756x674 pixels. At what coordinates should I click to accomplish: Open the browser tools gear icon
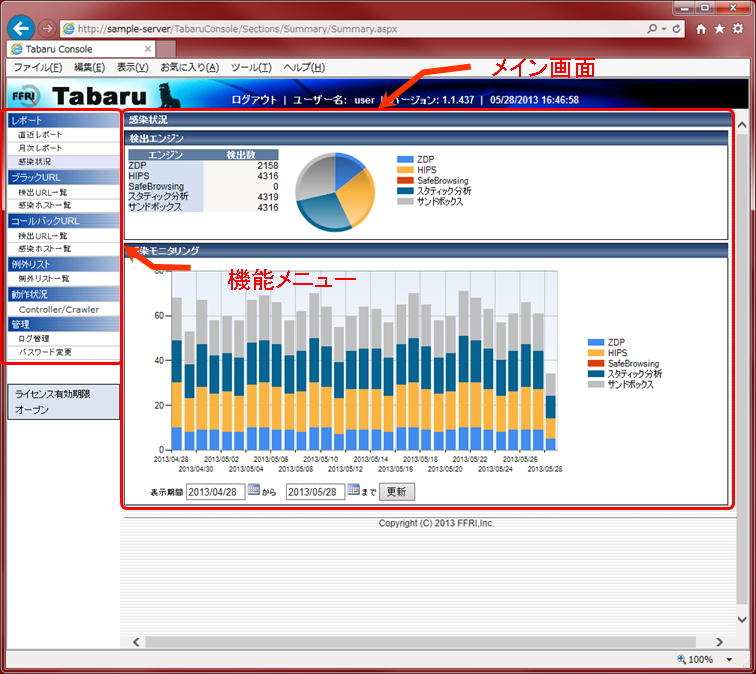[x=738, y=30]
